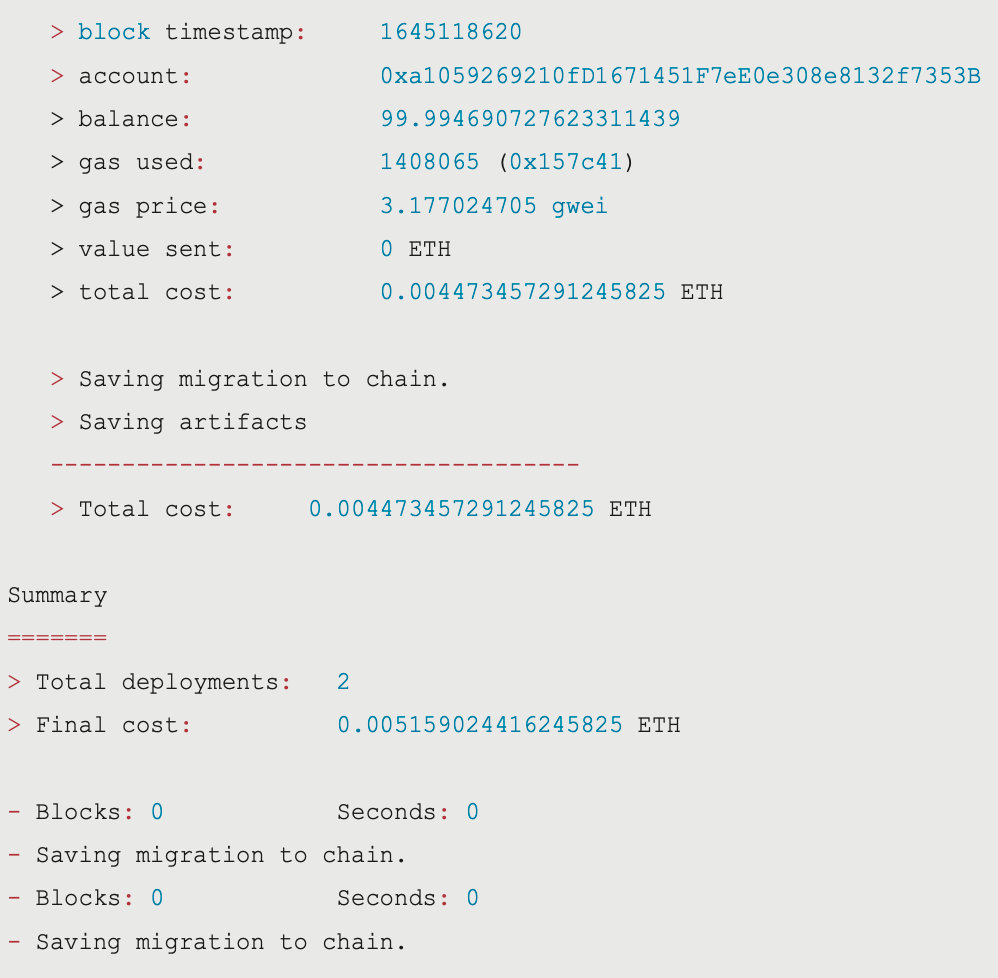Viewport: 998px width, 978px height.
Task: Click the "Summary" heading
Action: click(x=57, y=595)
